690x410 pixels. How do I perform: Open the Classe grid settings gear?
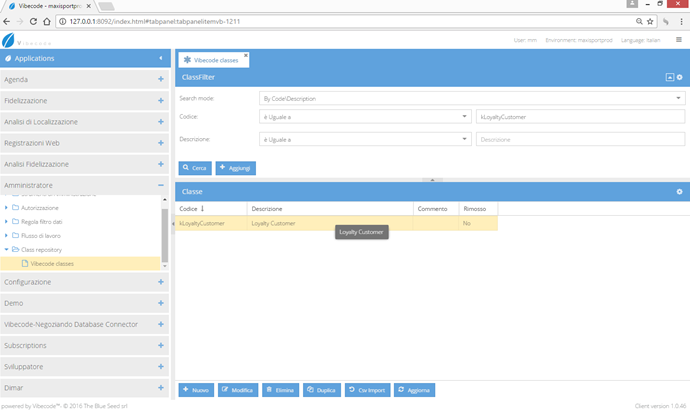[x=680, y=191]
